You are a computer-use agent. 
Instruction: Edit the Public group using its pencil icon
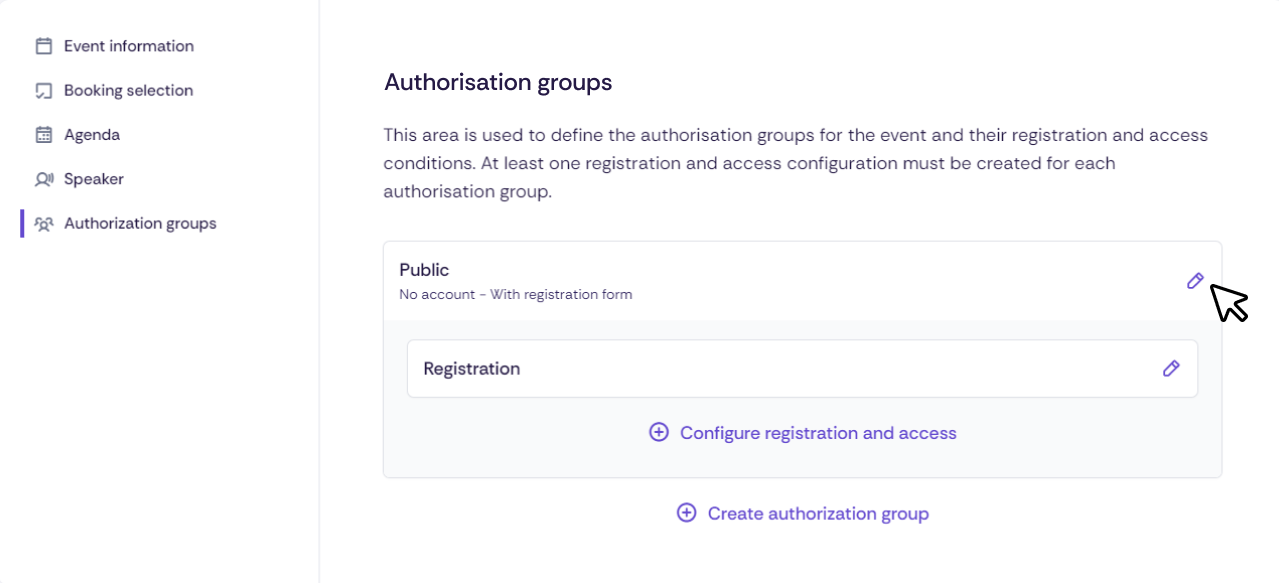click(x=1195, y=281)
